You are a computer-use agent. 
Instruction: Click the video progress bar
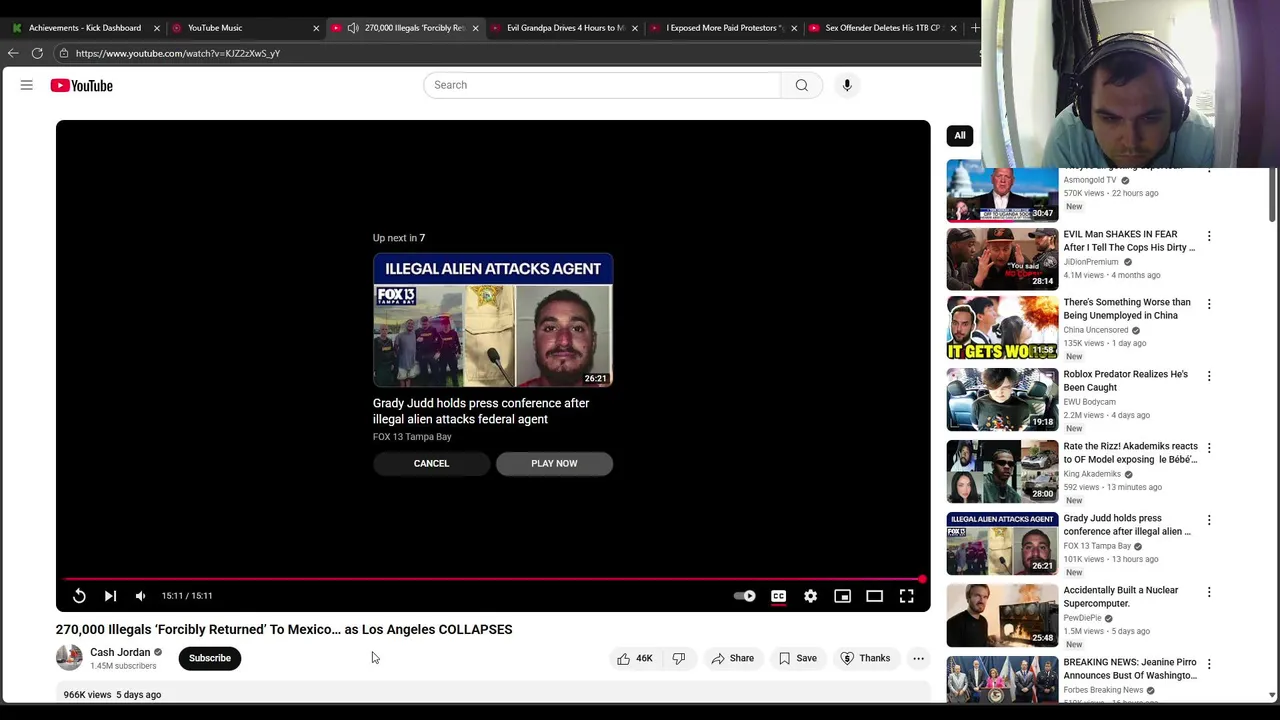coord(493,579)
